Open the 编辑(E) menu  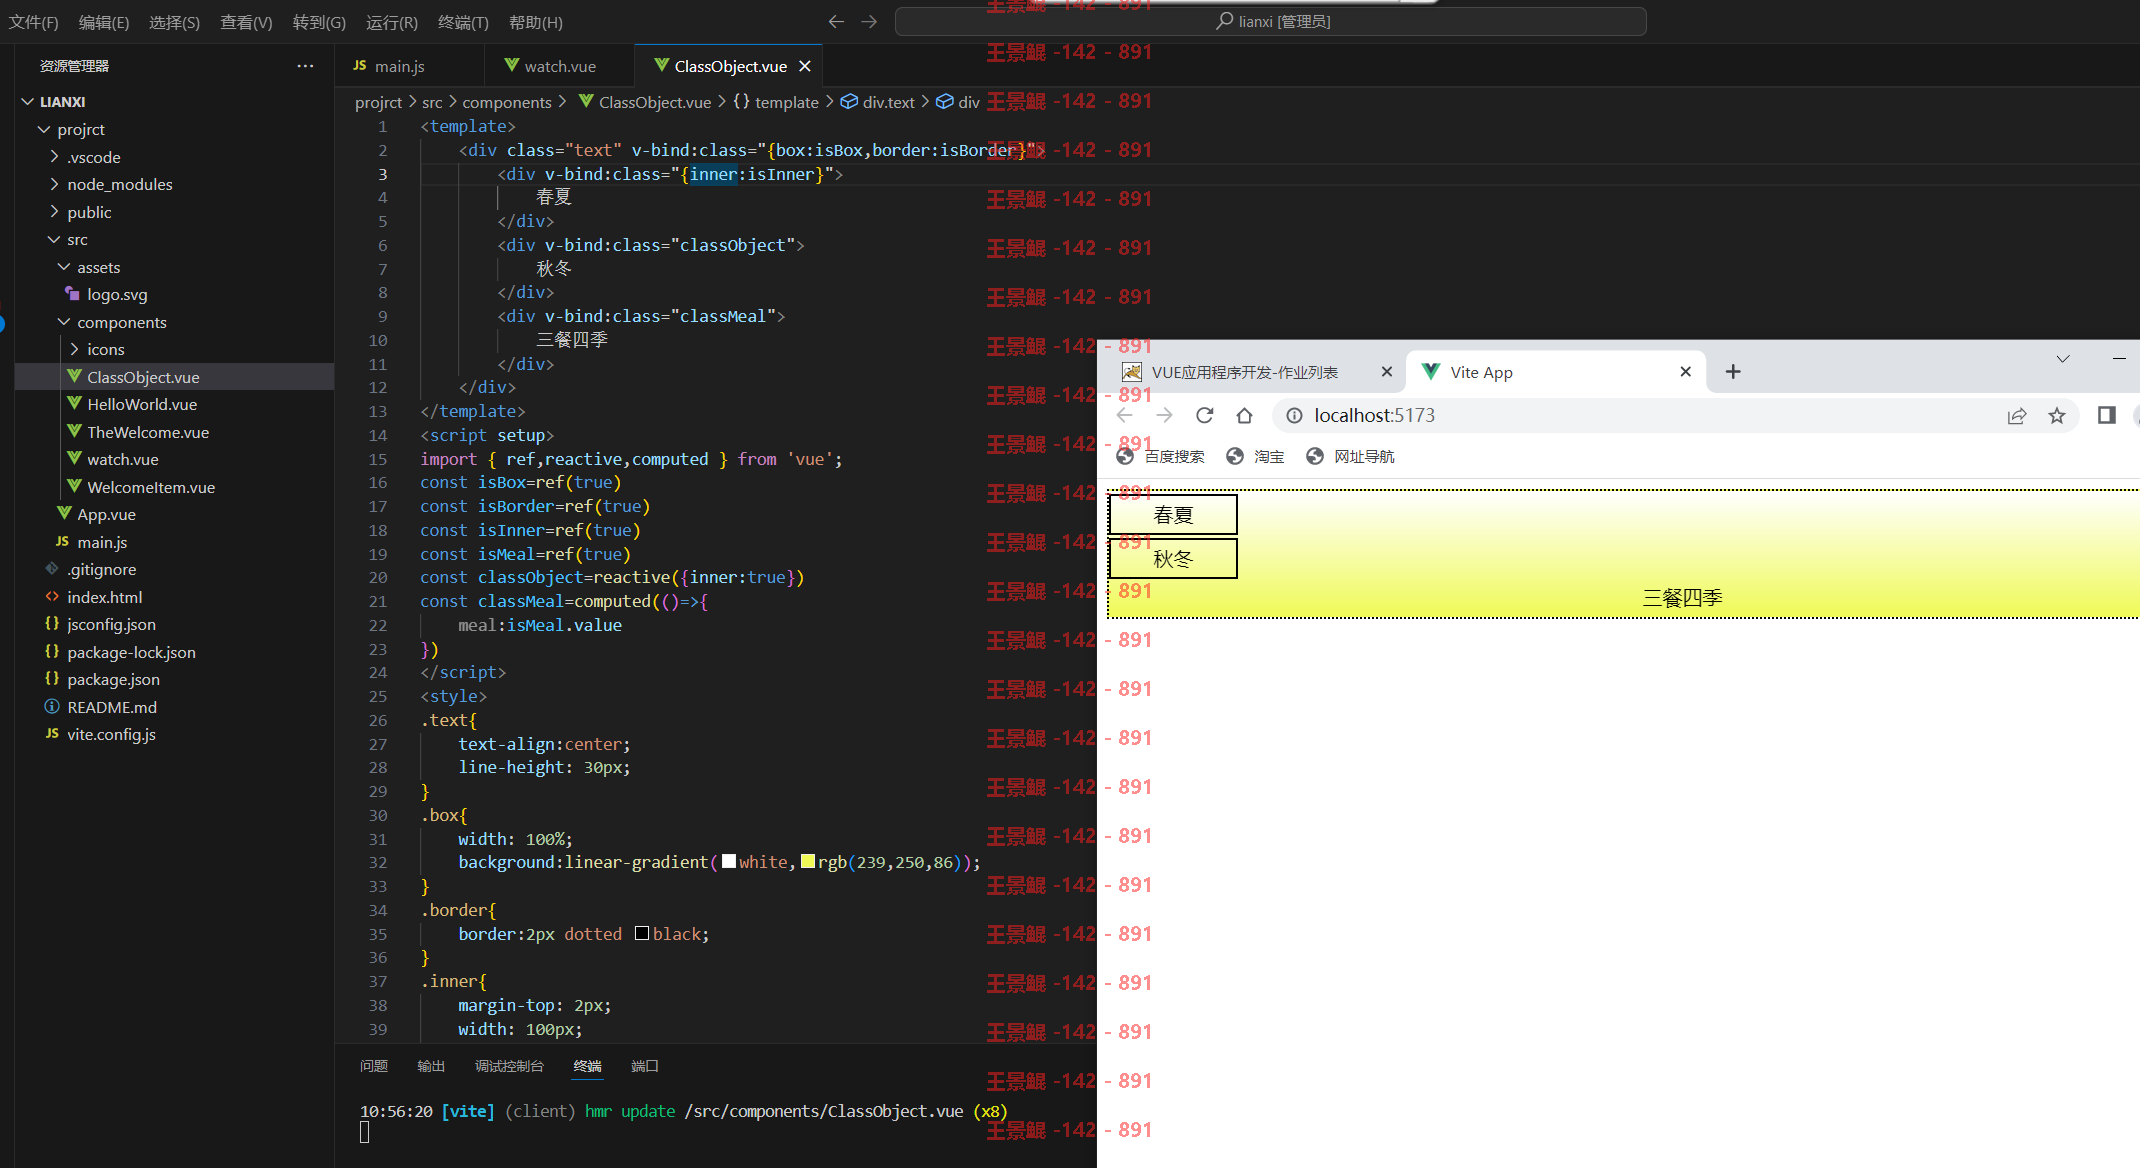coord(104,22)
